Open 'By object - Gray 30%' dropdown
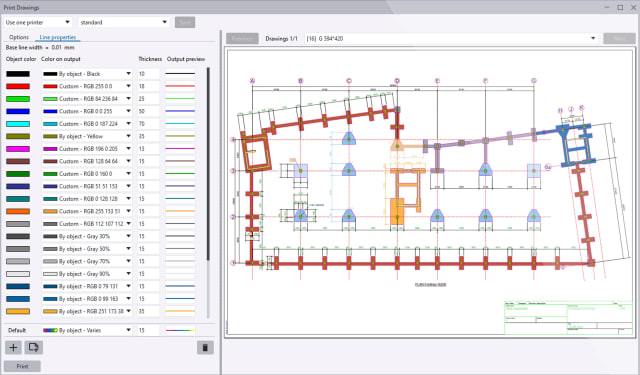Image resolution: width=640 pixels, height=375 pixels. pos(87,236)
